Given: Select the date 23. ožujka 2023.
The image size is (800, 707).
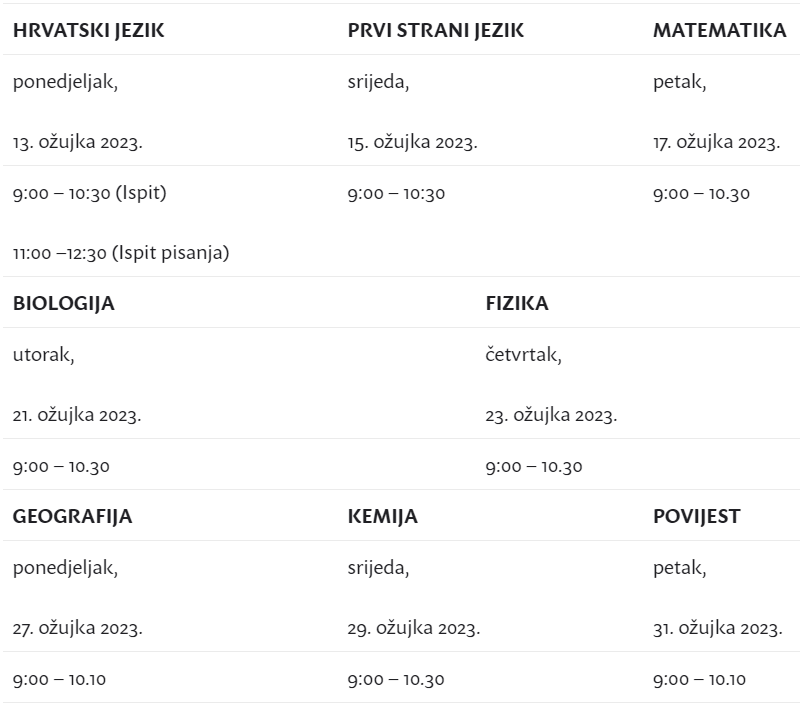Looking at the screenshot, I should pyautogui.click(x=552, y=415).
